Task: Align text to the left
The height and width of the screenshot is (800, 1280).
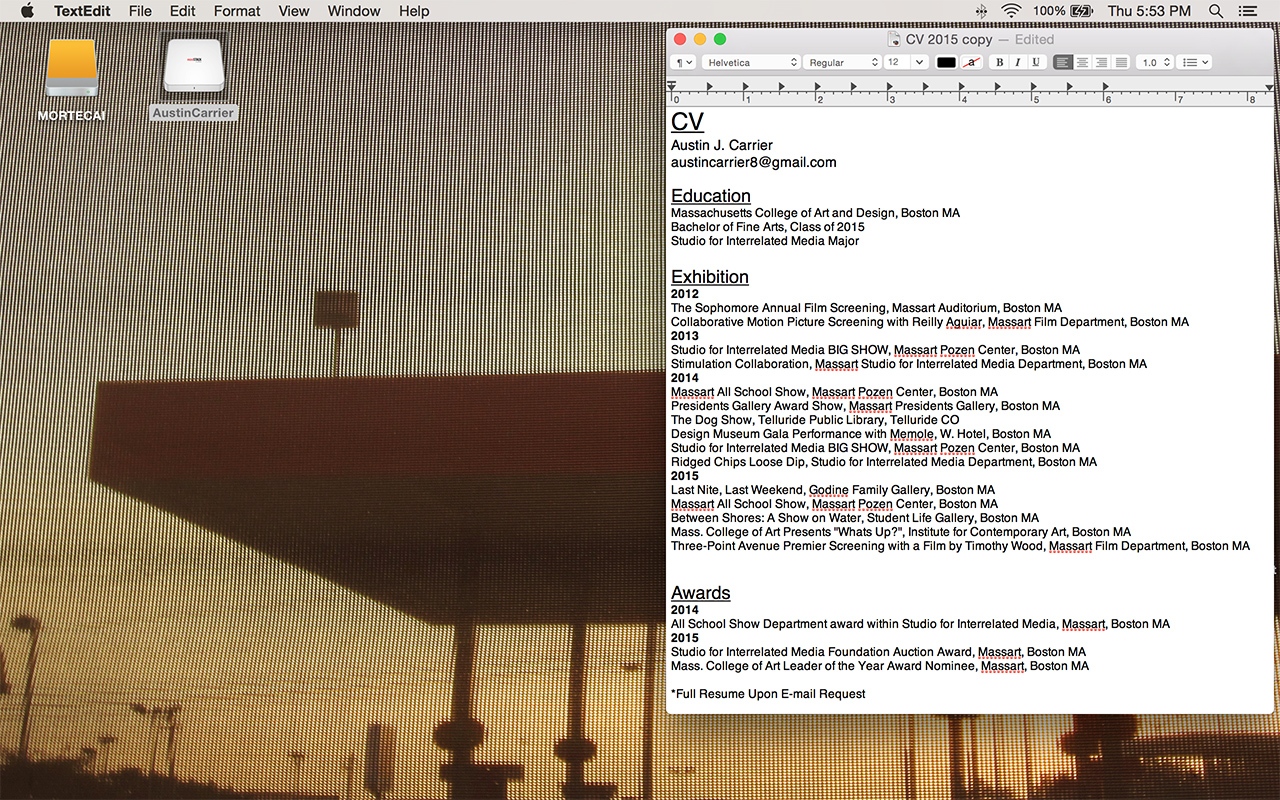Action: pos(1062,62)
